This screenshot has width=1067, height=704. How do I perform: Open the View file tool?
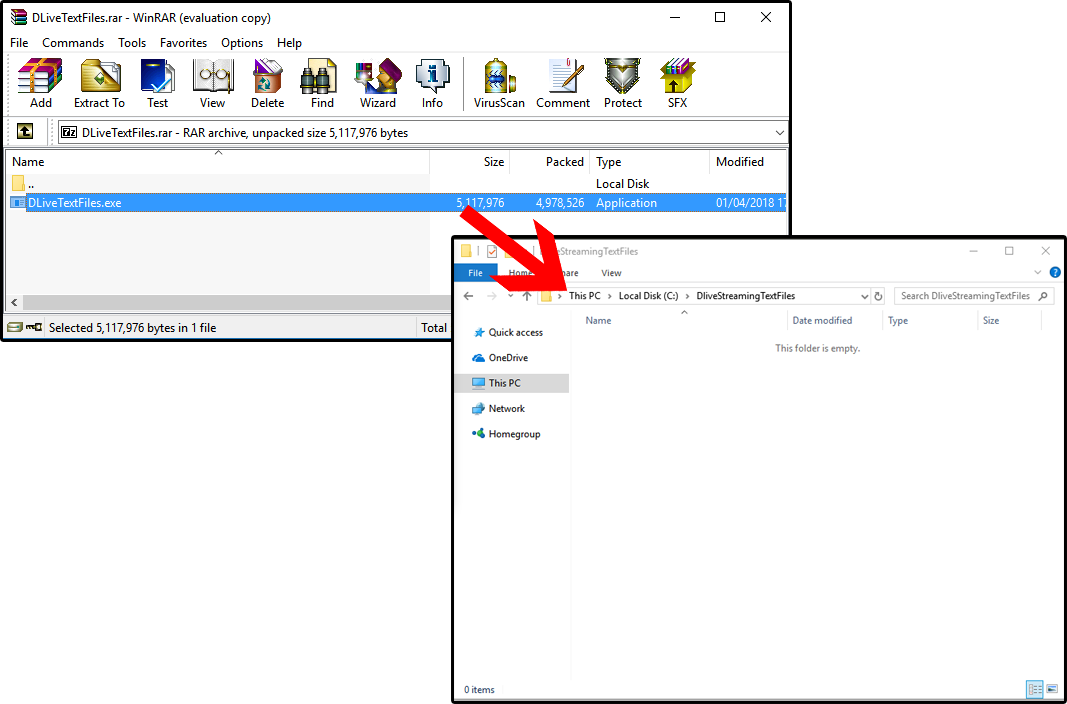coord(212,83)
